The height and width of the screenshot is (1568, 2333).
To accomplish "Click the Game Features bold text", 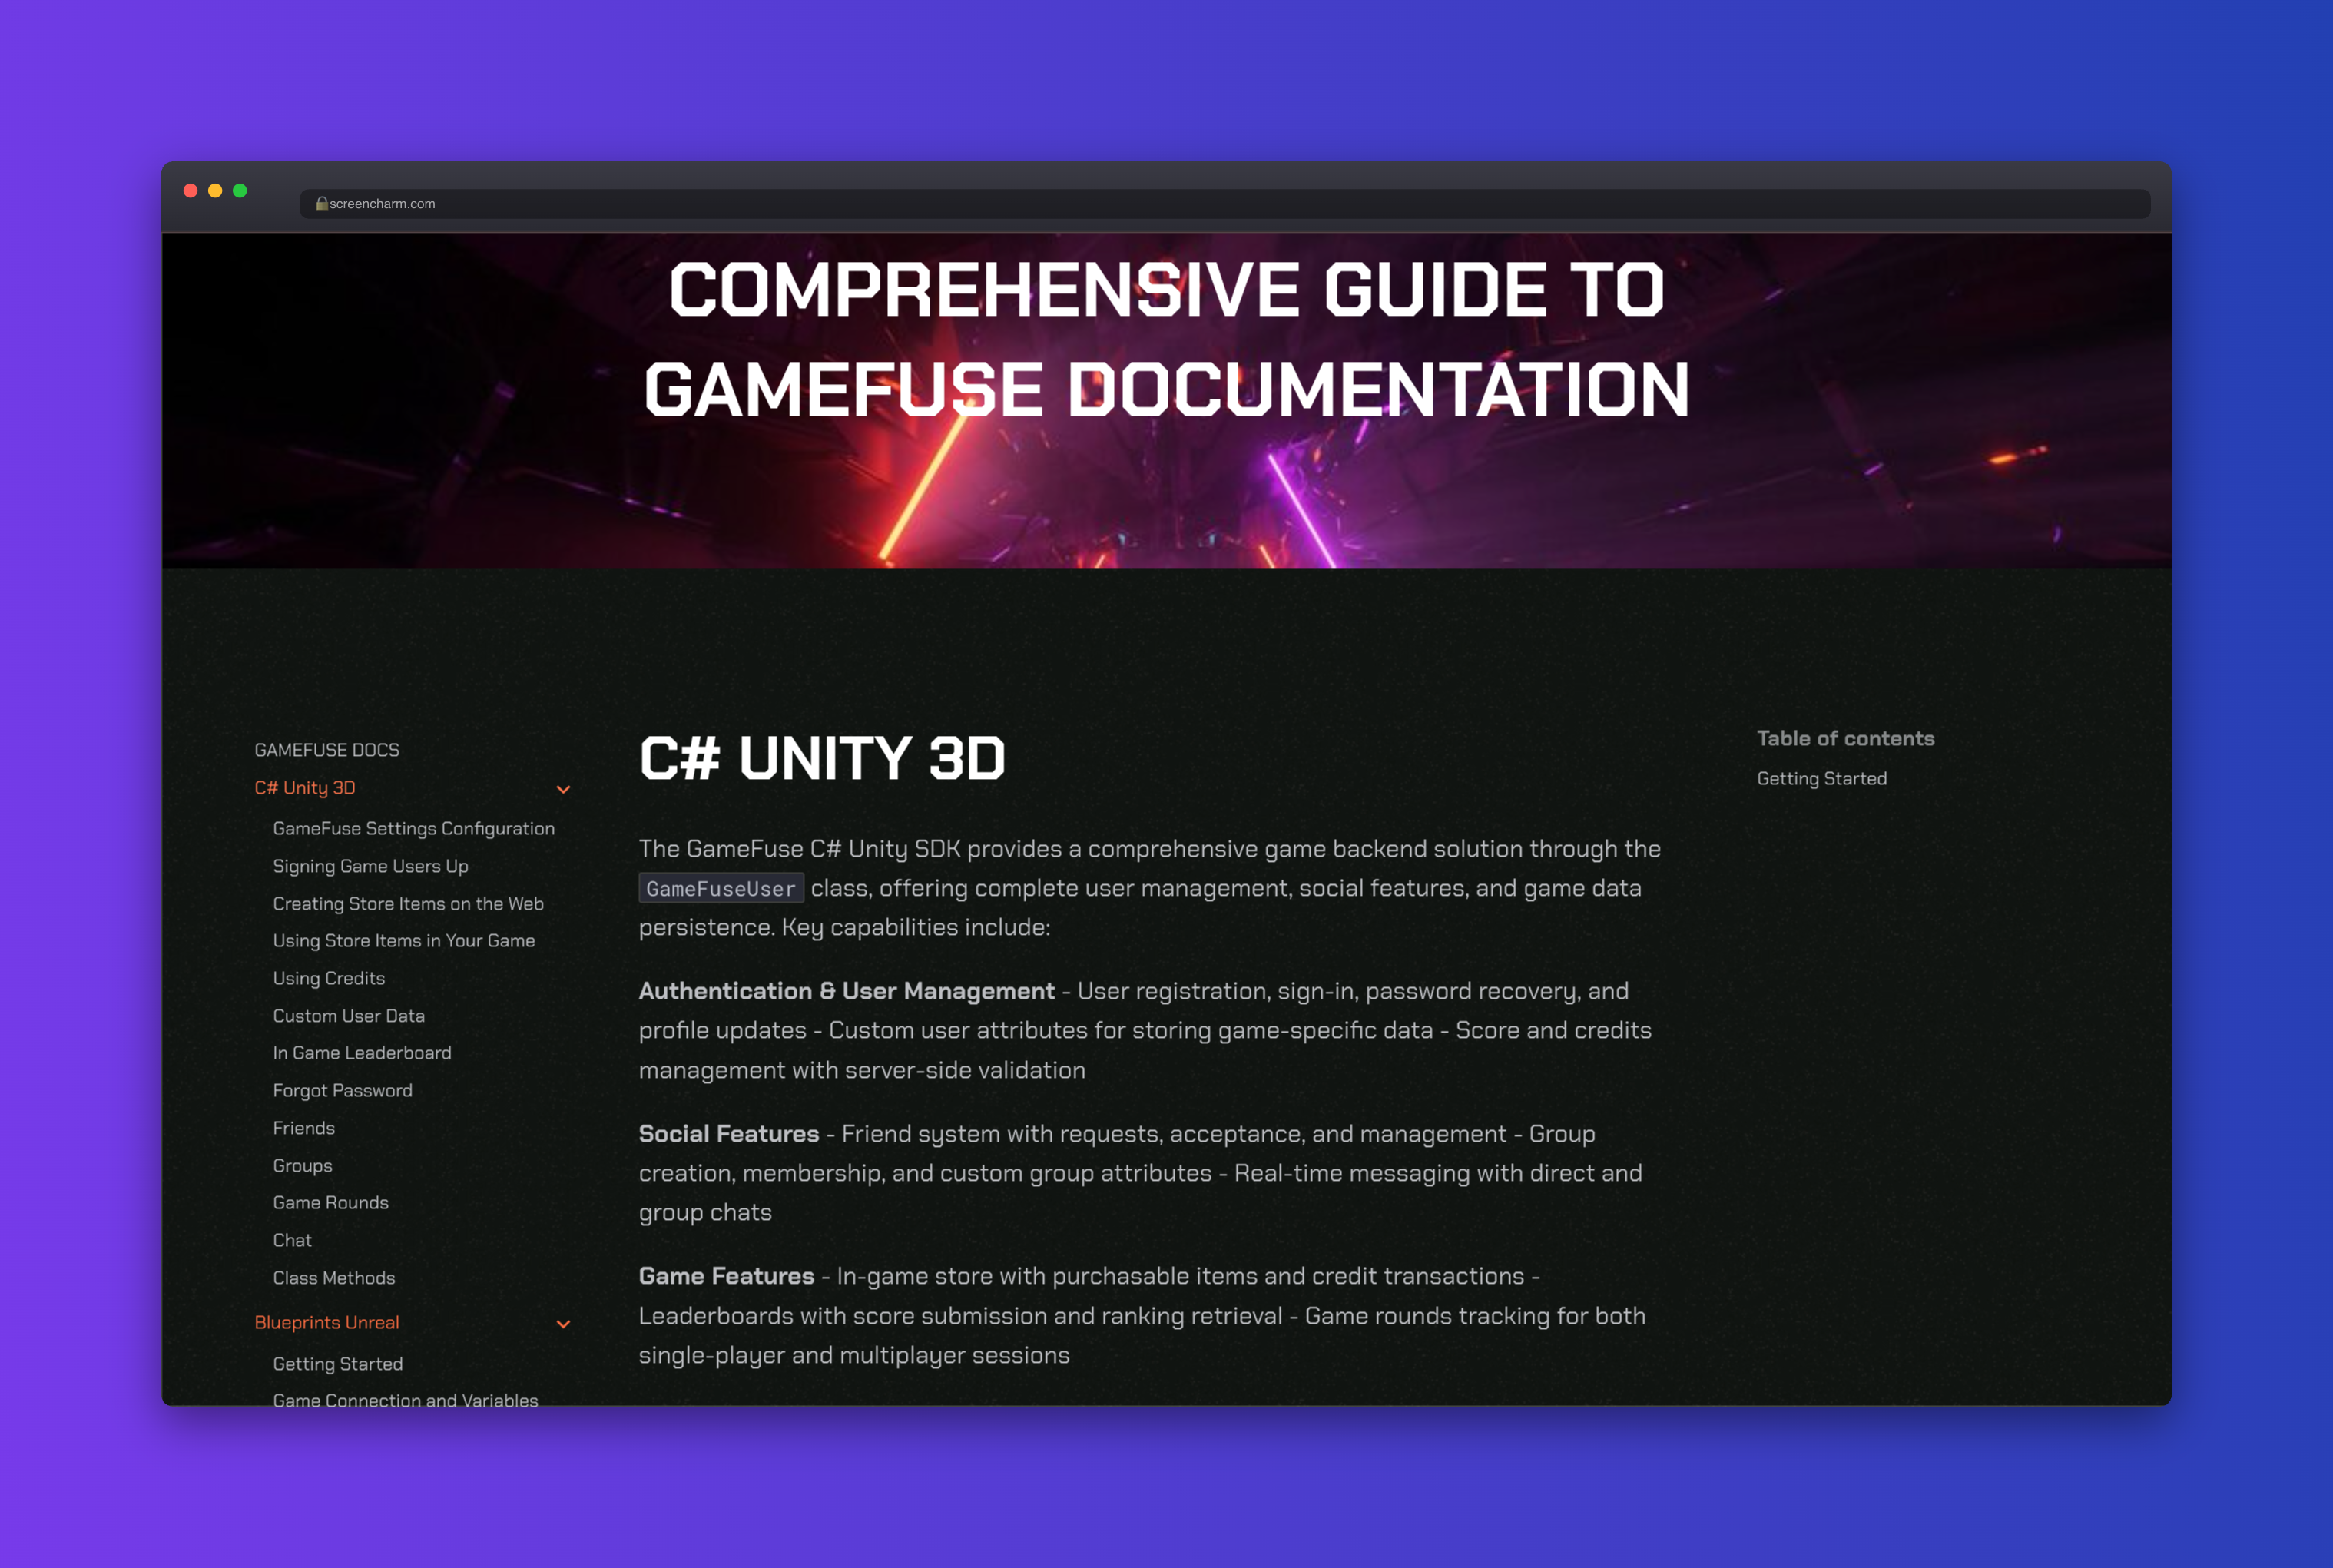I will 726,1276.
